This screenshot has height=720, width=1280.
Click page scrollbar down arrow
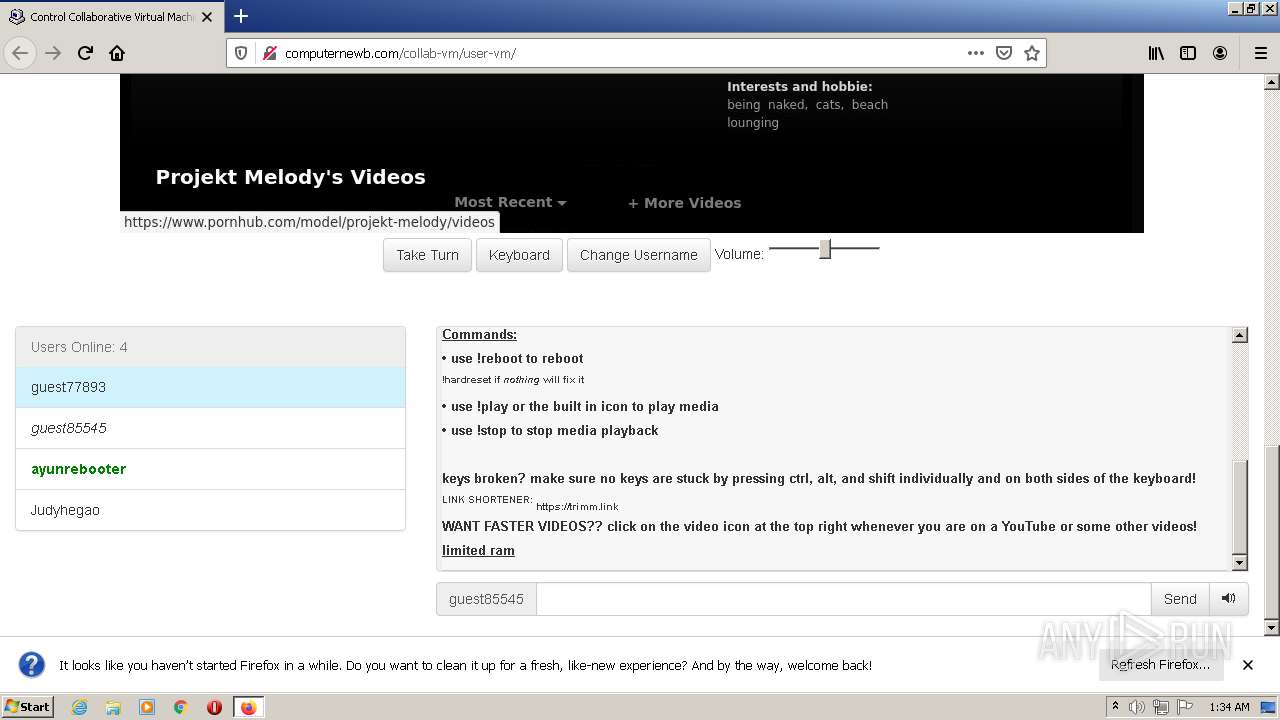[x=1272, y=627]
